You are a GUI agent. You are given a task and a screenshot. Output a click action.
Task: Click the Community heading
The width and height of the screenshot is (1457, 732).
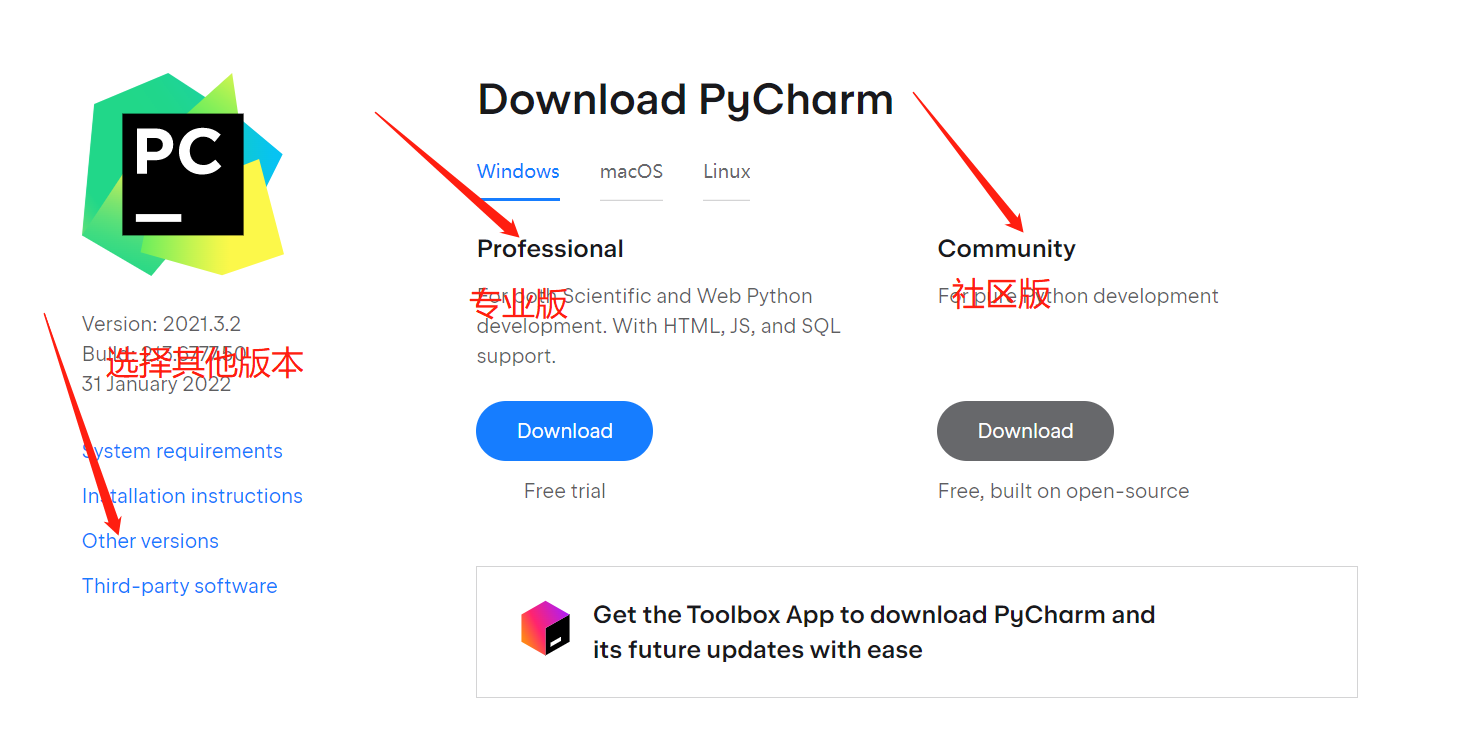click(1007, 248)
